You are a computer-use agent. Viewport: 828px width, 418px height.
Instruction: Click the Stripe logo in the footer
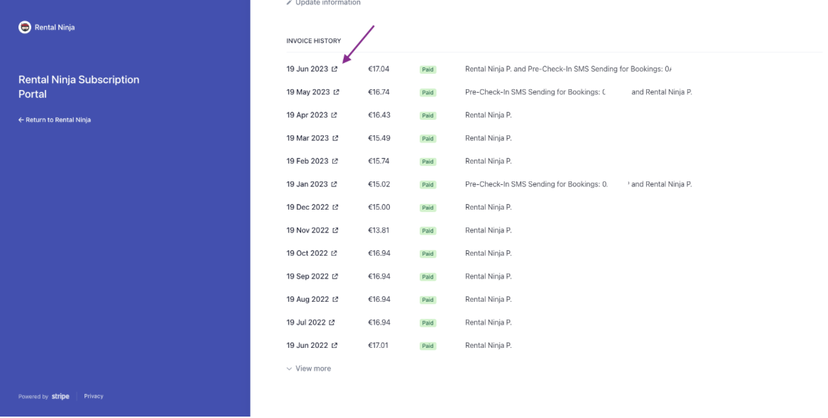pos(60,396)
